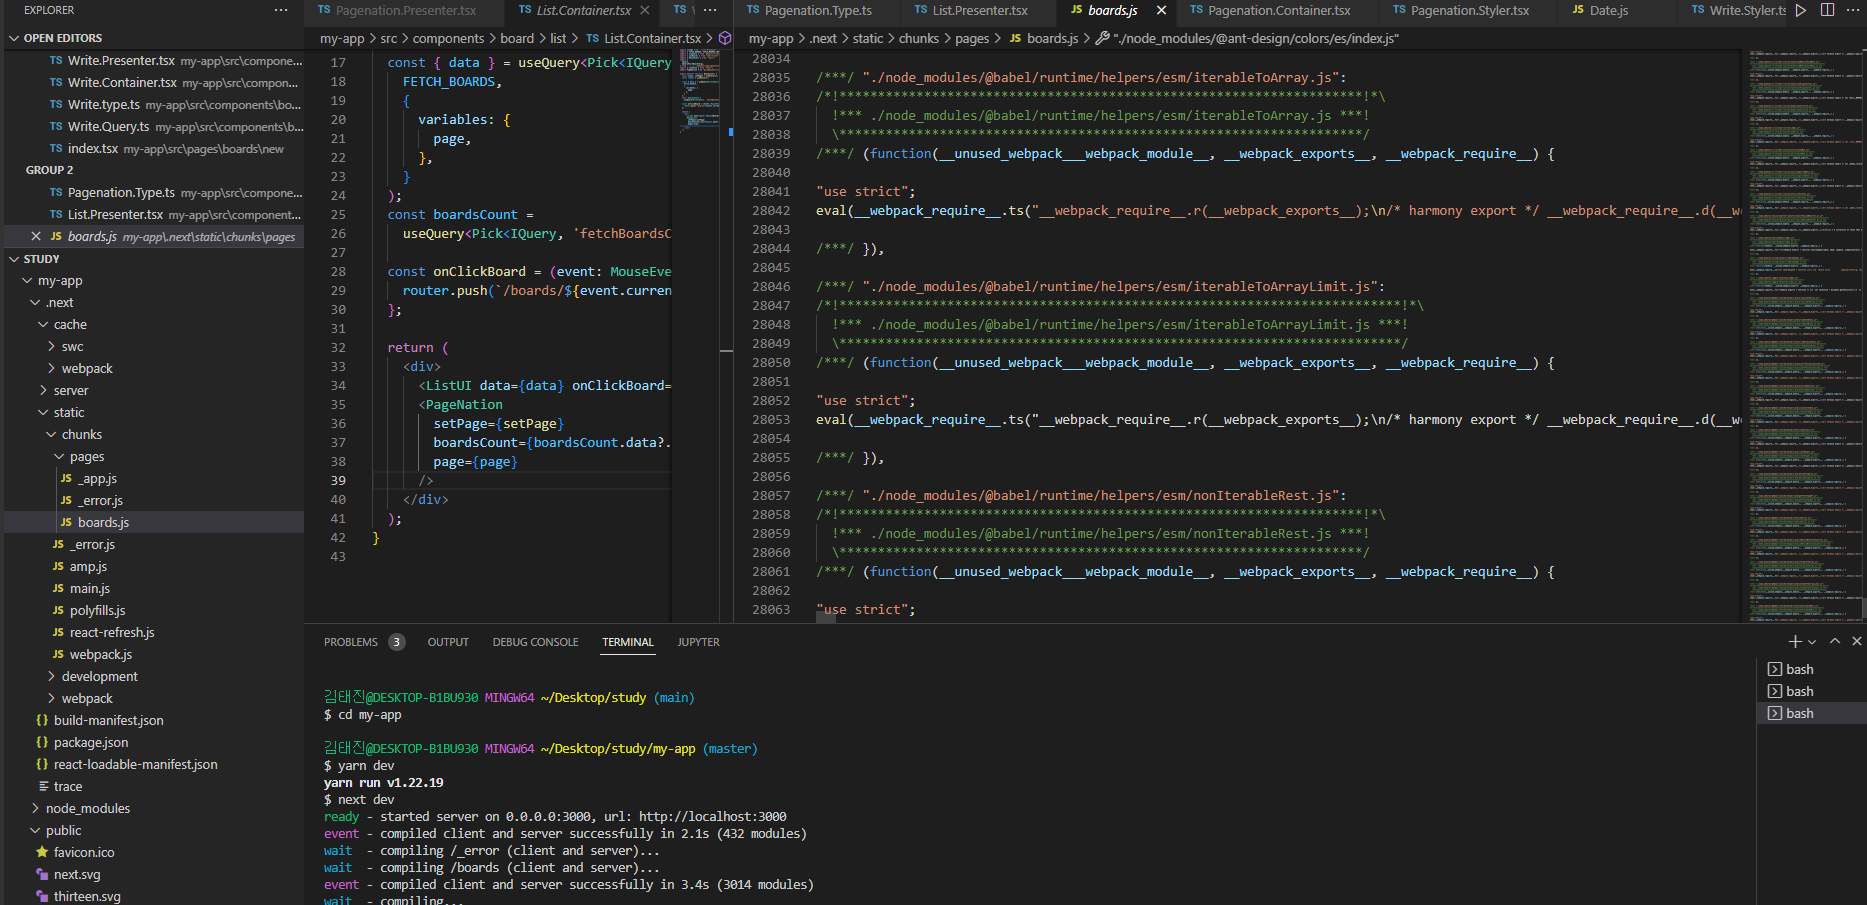Run the file with the play icon
Image resolution: width=1867 pixels, height=905 pixels.
click(x=1801, y=10)
